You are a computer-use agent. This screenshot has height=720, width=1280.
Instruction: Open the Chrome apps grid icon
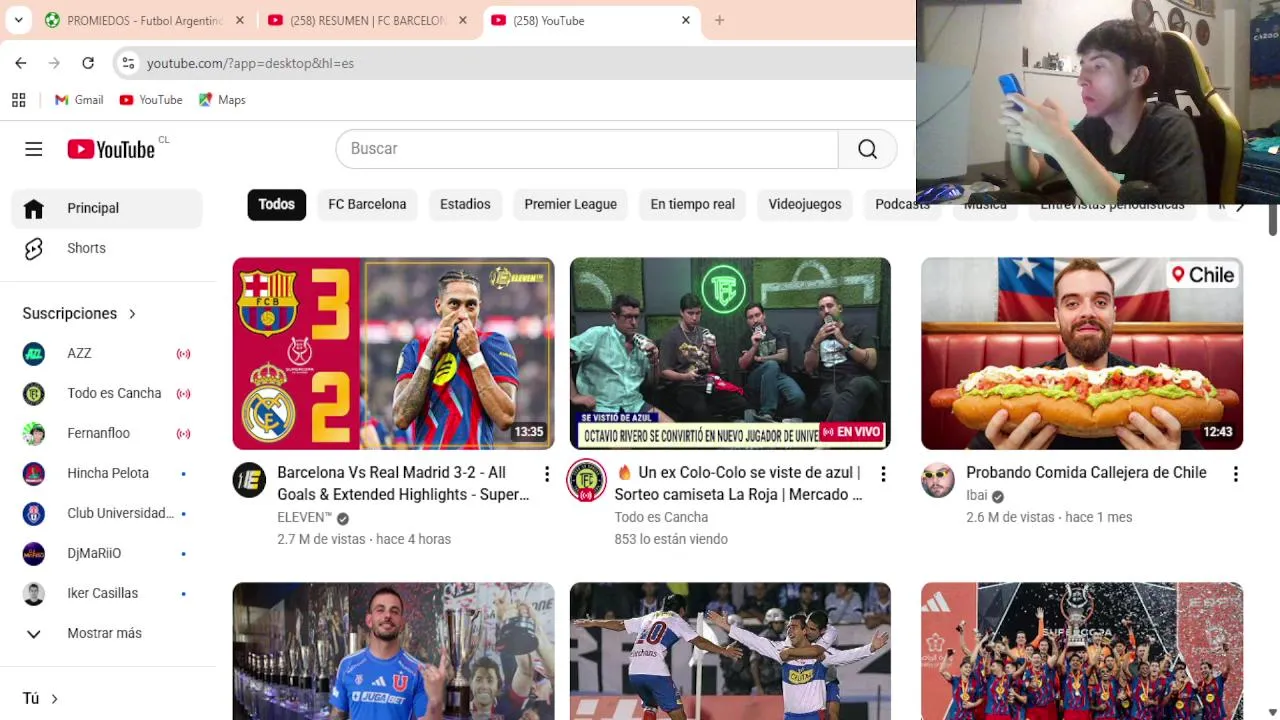(18, 100)
